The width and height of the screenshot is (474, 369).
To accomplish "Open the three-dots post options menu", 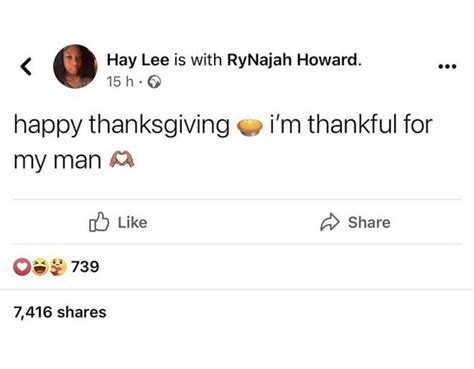I will point(447,67).
